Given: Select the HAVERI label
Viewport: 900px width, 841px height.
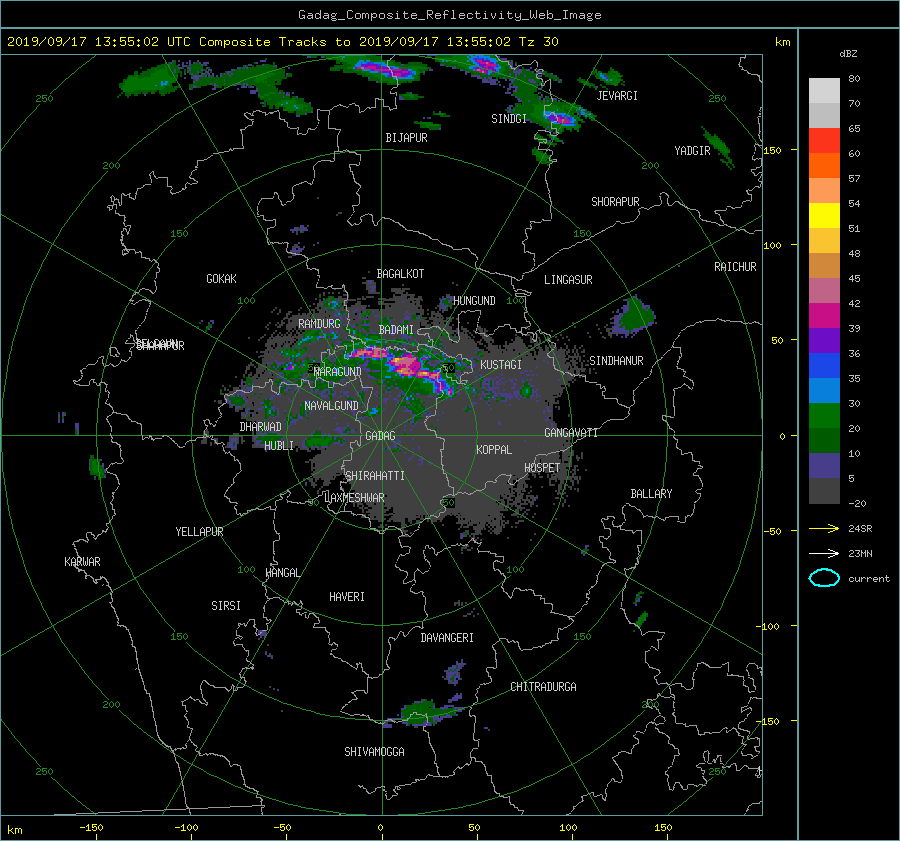Looking at the screenshot, I should [347, 596].
